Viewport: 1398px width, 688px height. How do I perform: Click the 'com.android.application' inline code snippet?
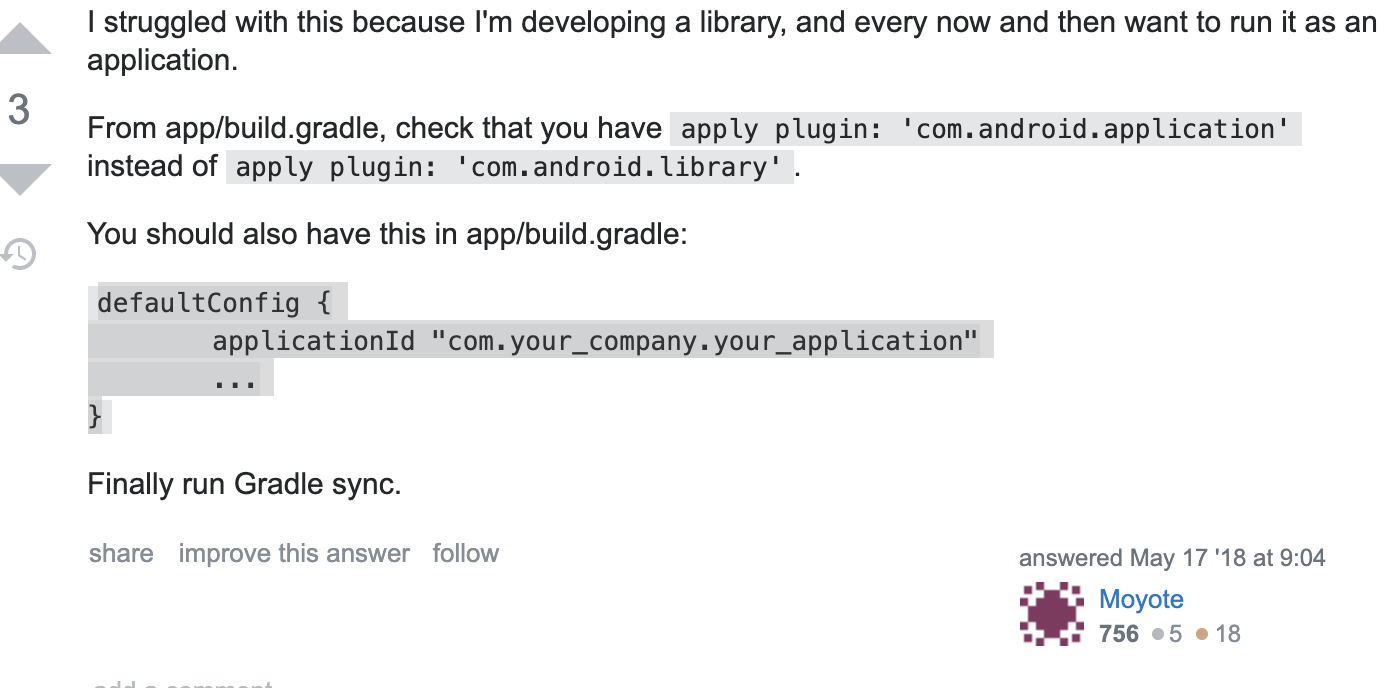[985, 129]
